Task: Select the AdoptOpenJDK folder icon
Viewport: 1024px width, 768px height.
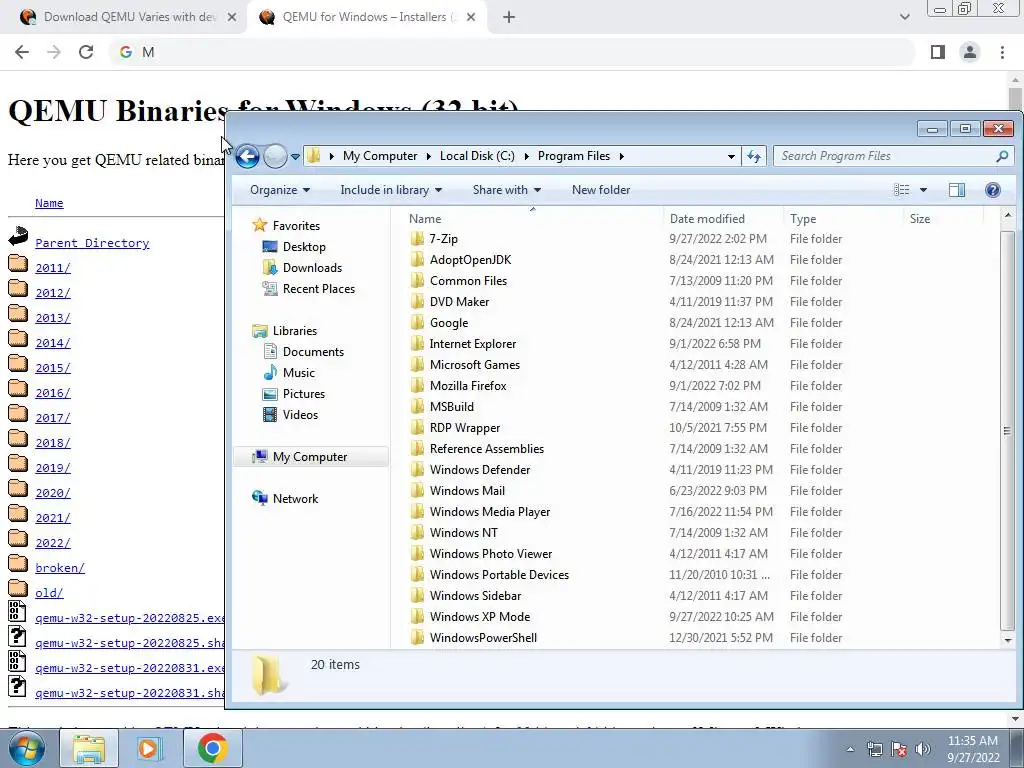Action: [417, 259]
